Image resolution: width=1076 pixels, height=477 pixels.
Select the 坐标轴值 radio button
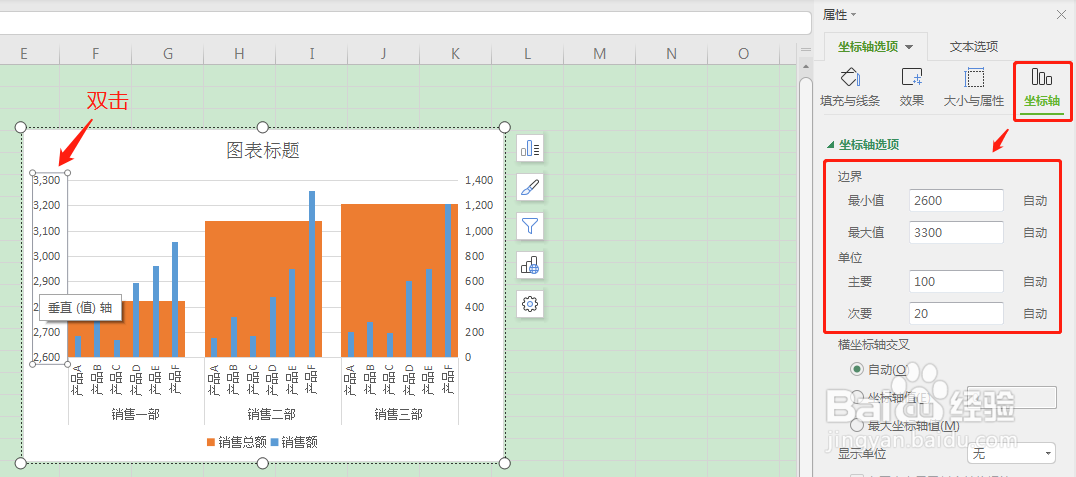click(856, 397)
